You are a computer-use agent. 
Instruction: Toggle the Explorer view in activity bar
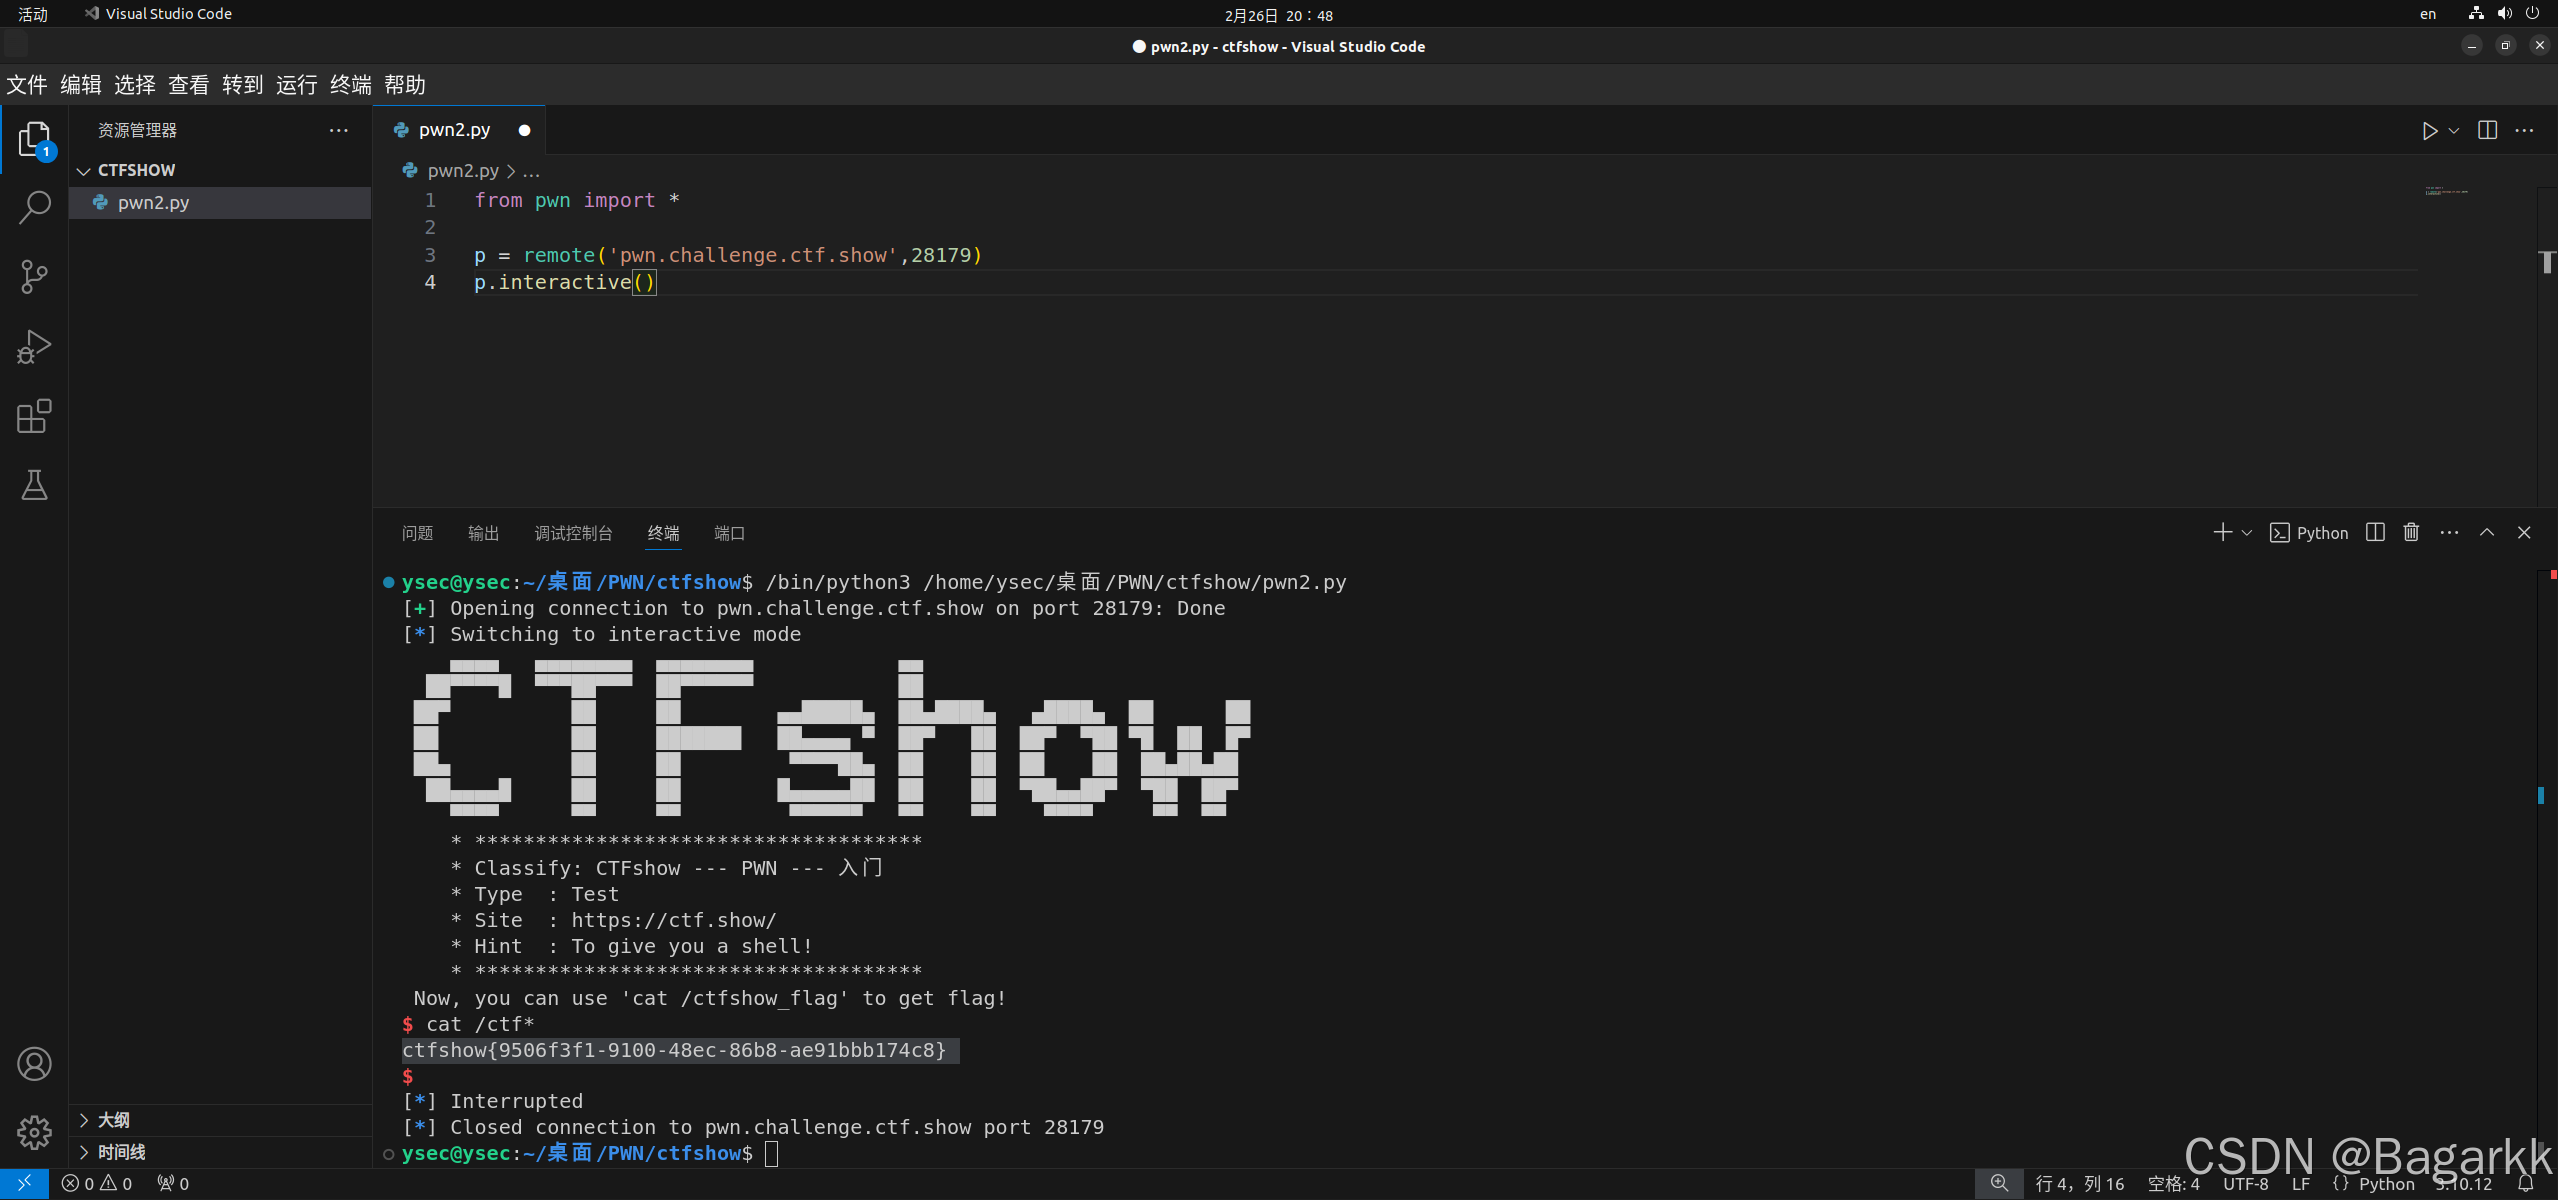pos(34,139)
